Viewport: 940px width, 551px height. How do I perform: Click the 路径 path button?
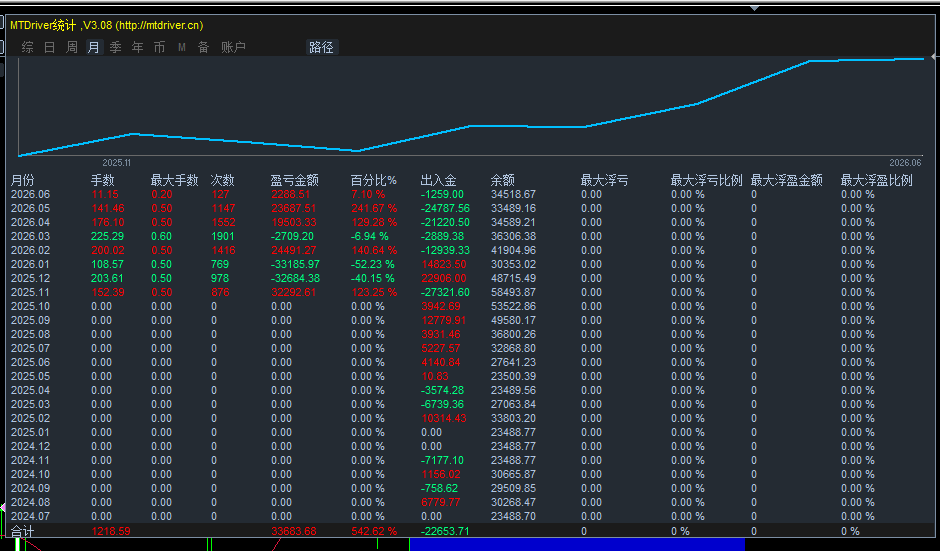pyautogui.click(x=321, y=47)
